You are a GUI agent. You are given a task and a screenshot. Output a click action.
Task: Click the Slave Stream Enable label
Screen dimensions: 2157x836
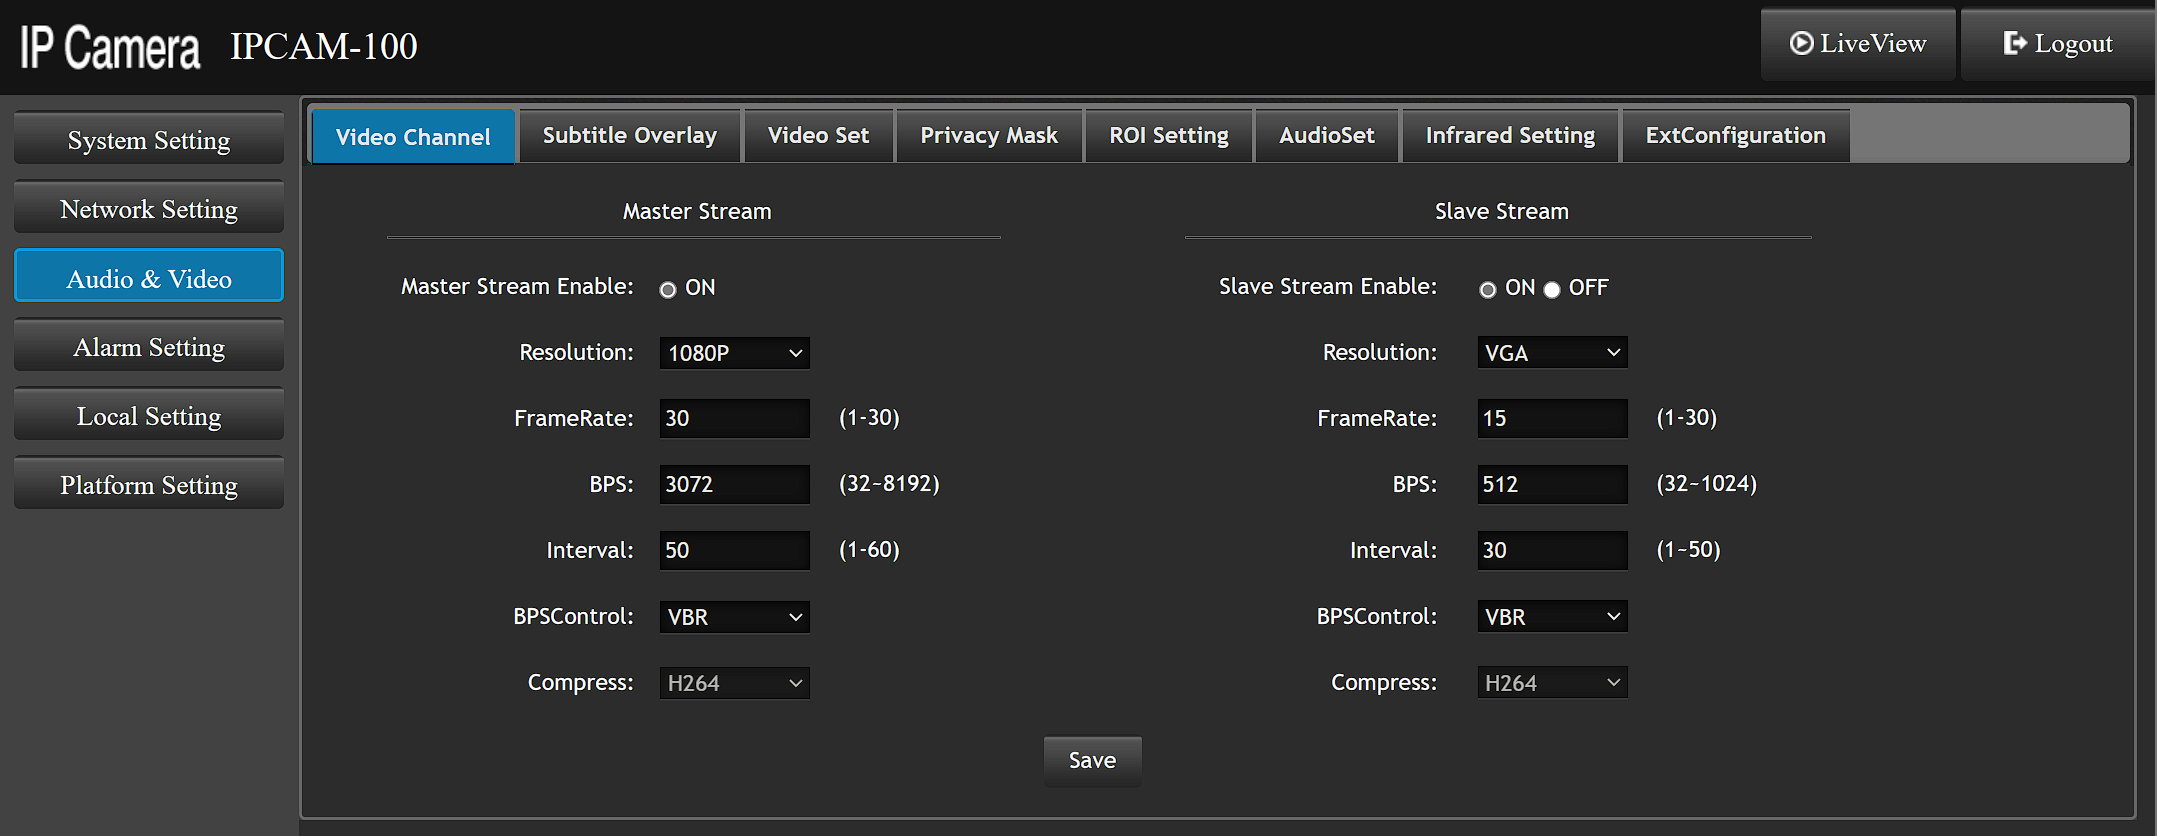click(x=1328, y=287)
